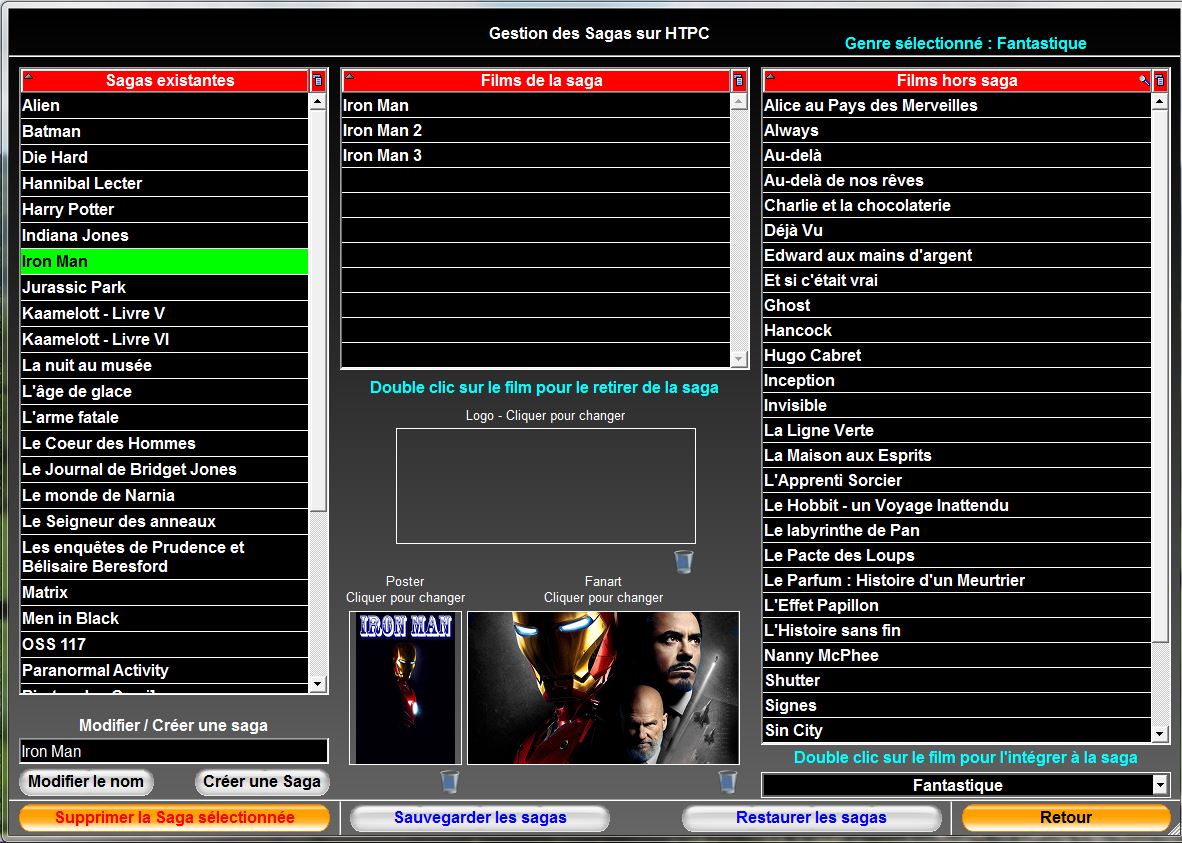Select the Alien saga
This screenshot has width=1182, height=843.
pyautogui.click(x=164, y=106)
